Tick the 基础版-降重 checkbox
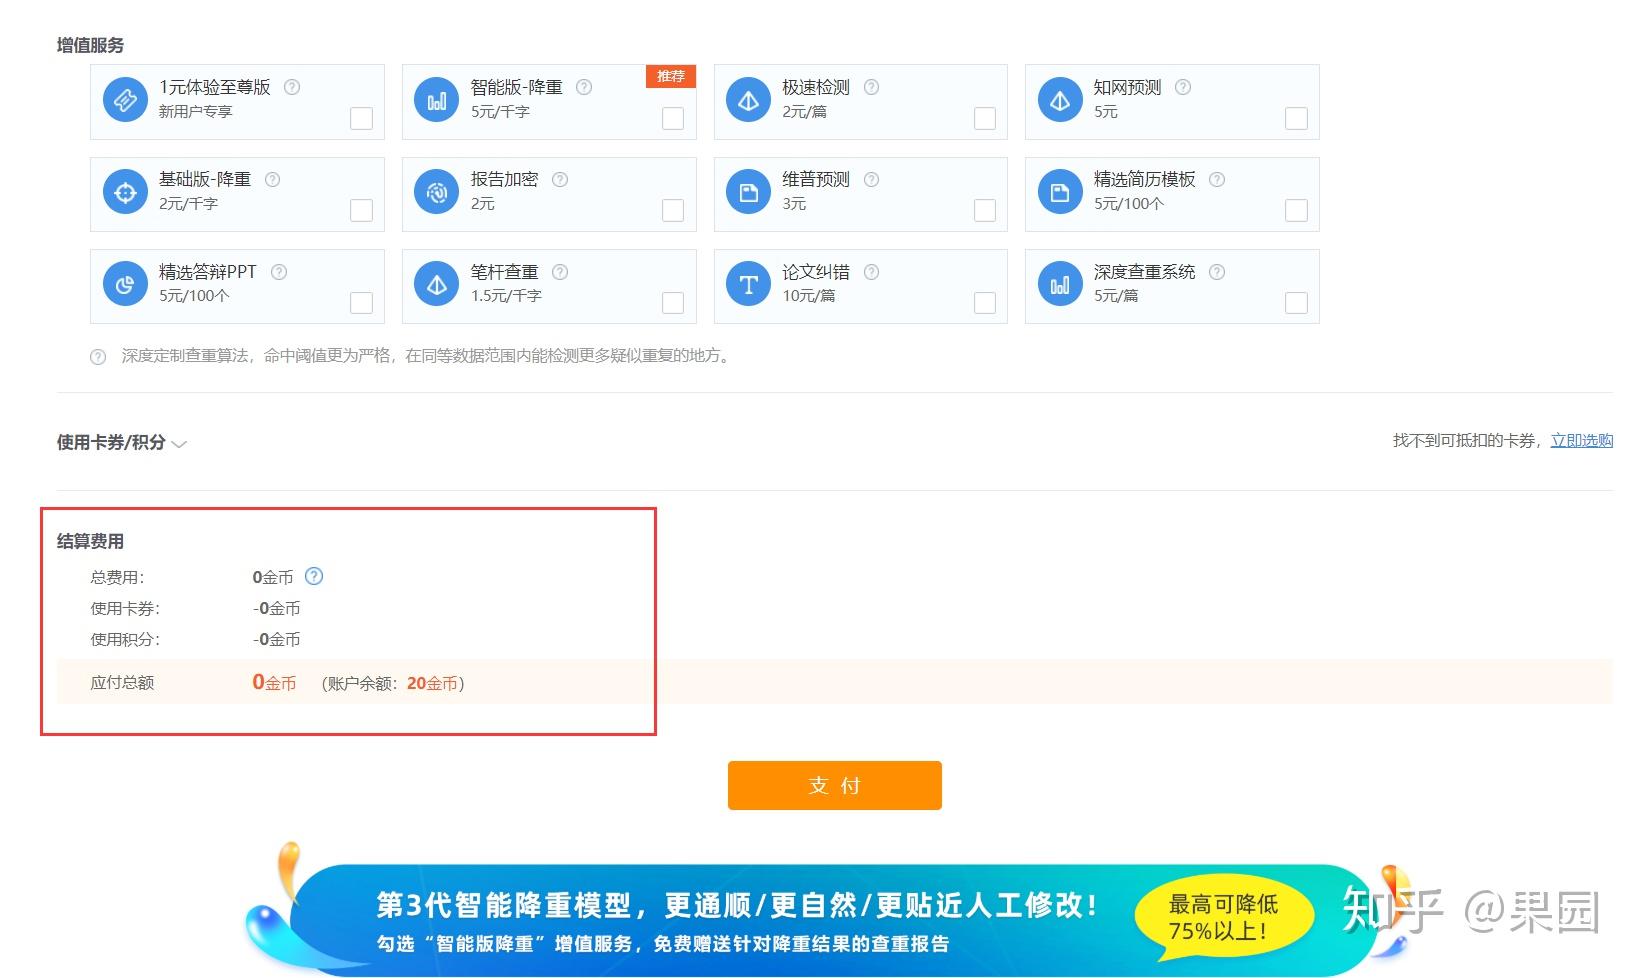 [360, 210]
